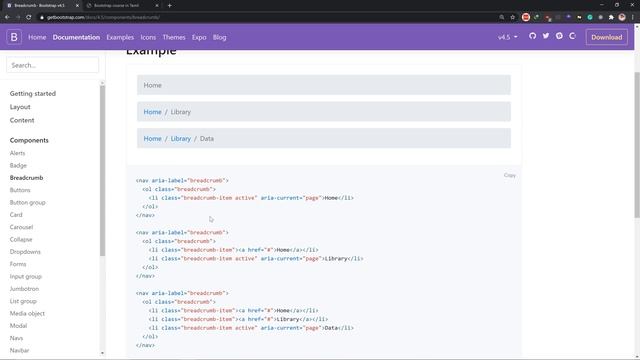This screenshot has width=640, height=360.
Task: Go back with browser back arrow
Action: click(x=7, y=17)
